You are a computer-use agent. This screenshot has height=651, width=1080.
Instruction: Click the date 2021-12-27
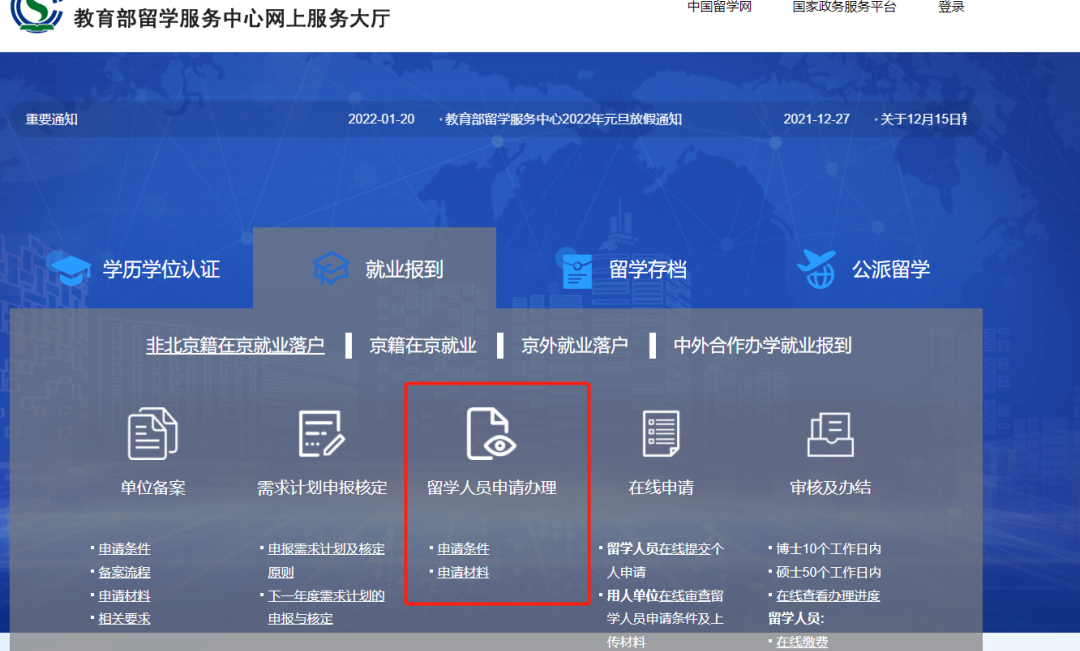[816, 119]
